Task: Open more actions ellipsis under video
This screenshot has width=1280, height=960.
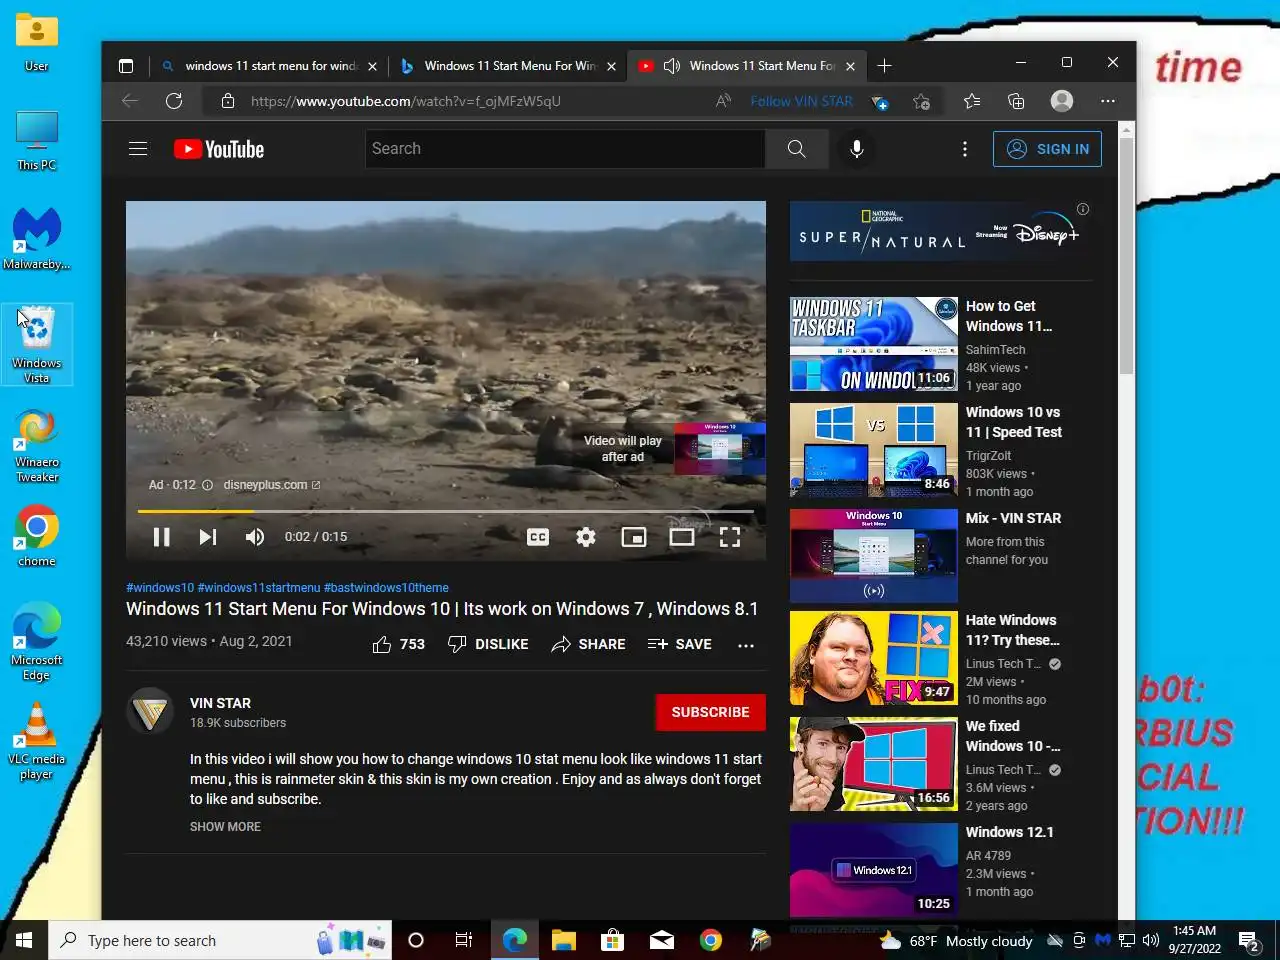Action: (746, 645)
